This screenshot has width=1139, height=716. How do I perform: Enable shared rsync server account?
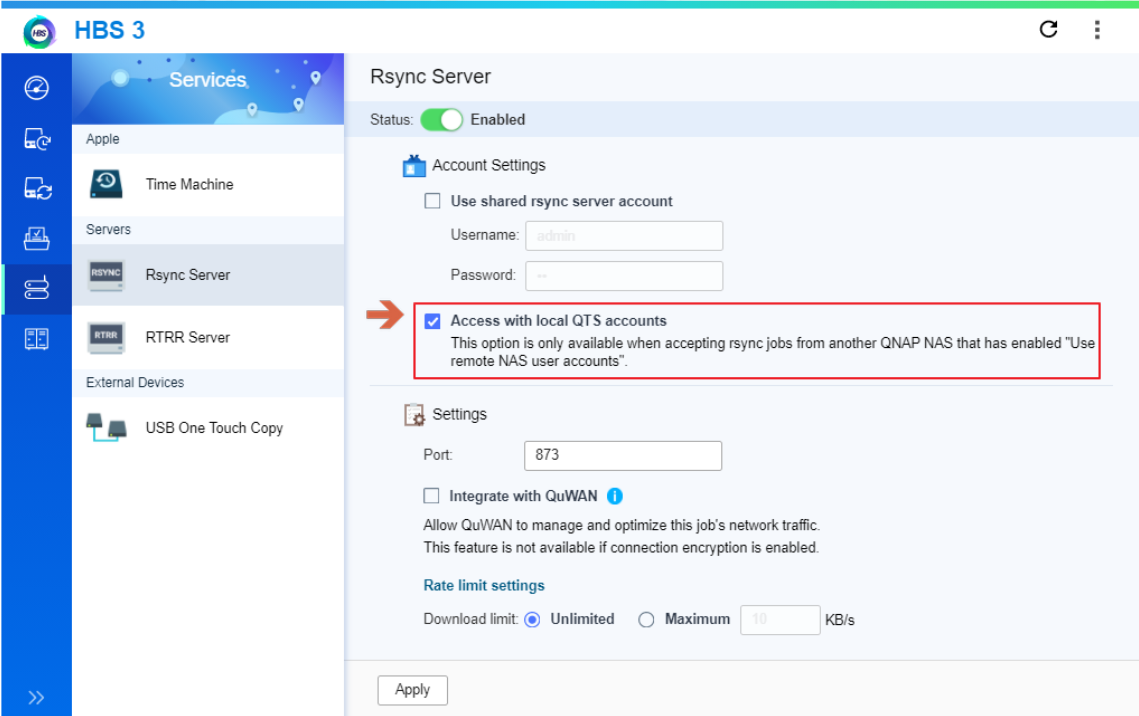pyautogui.click(x=432, y=200)
